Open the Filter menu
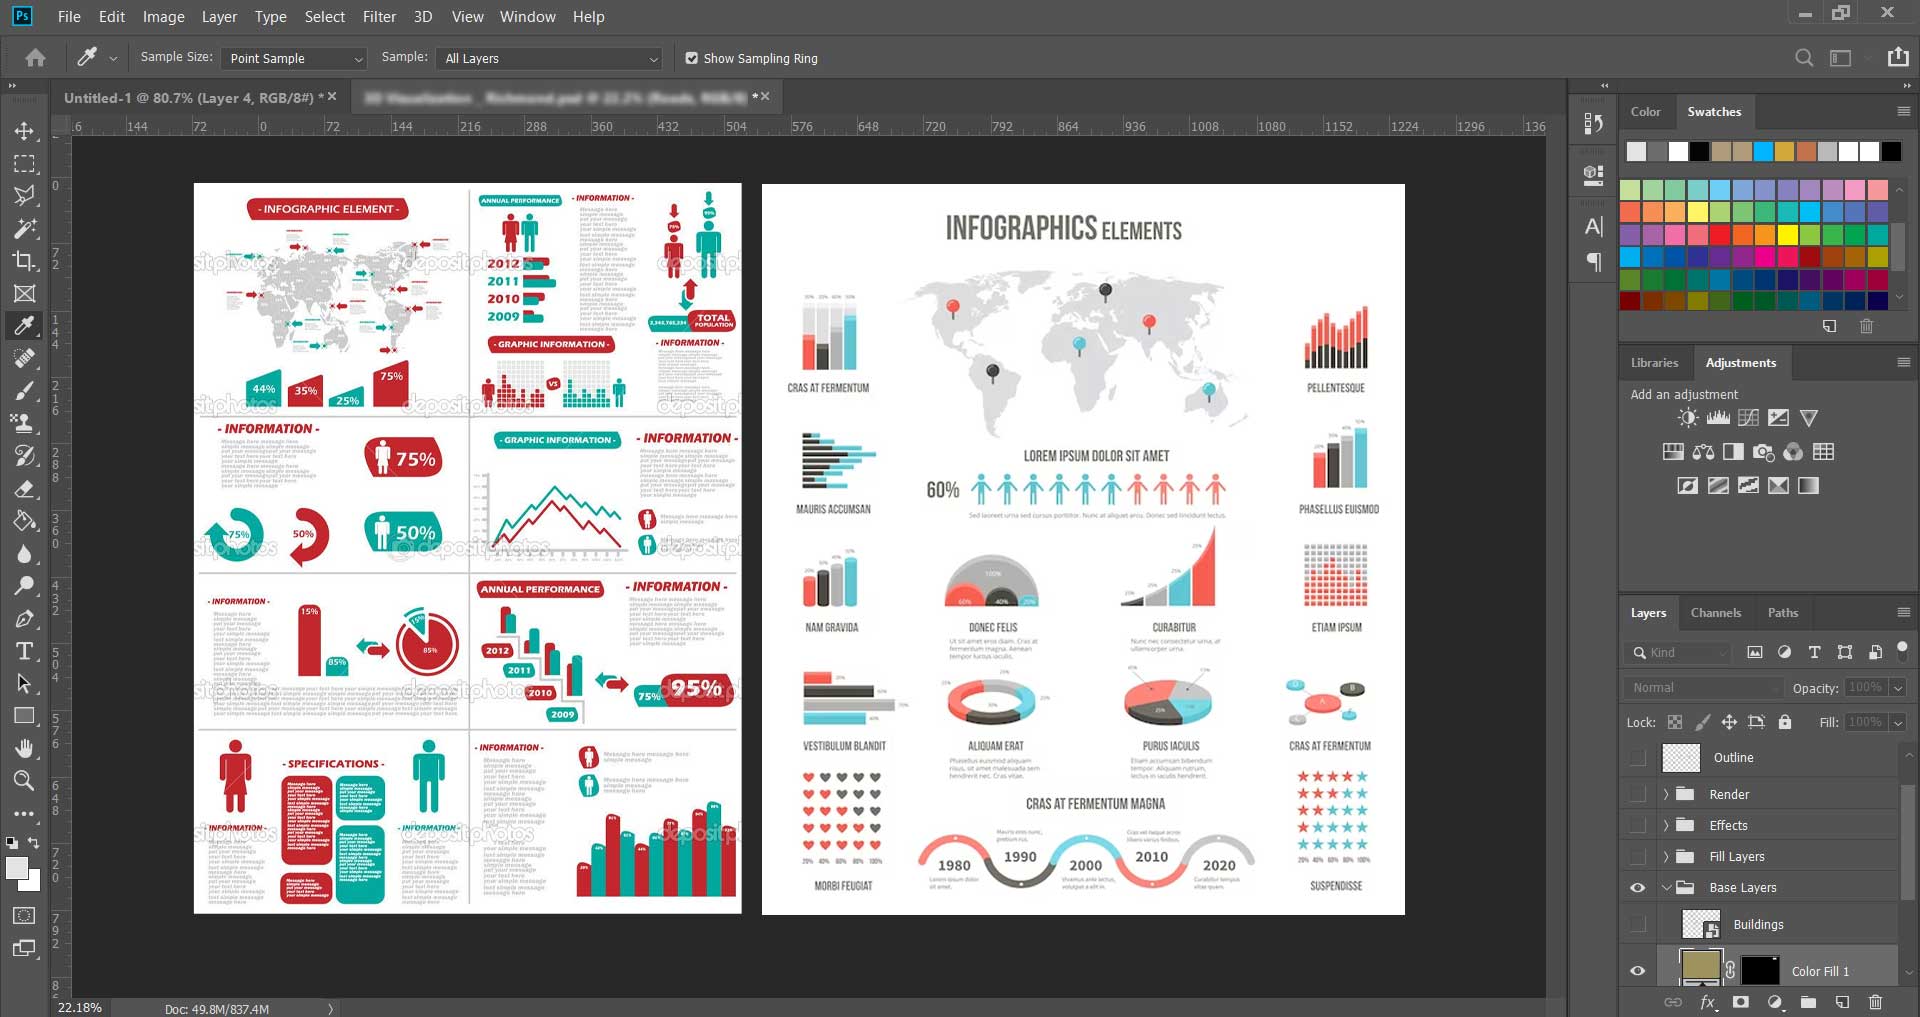 [x=379, y=16]
